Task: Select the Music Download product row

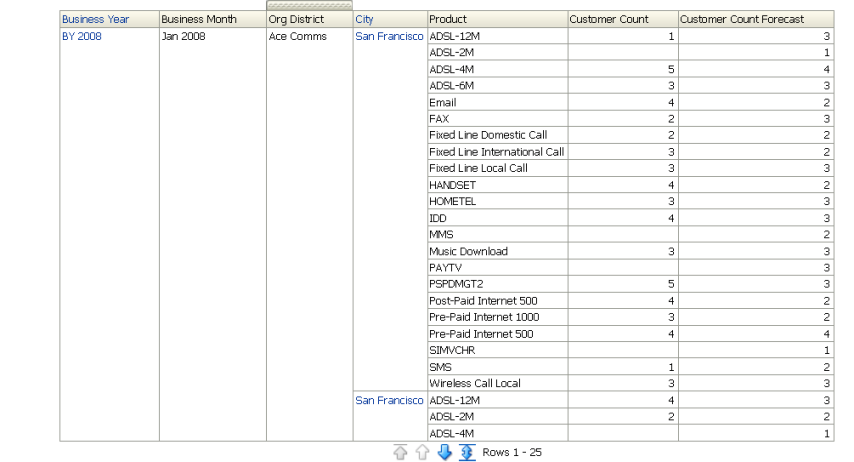Action: click(468, 251)
